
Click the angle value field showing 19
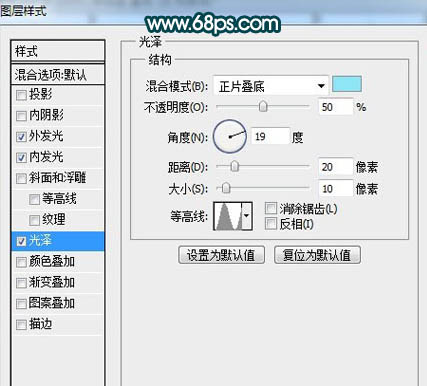click(x=270, y=136)
